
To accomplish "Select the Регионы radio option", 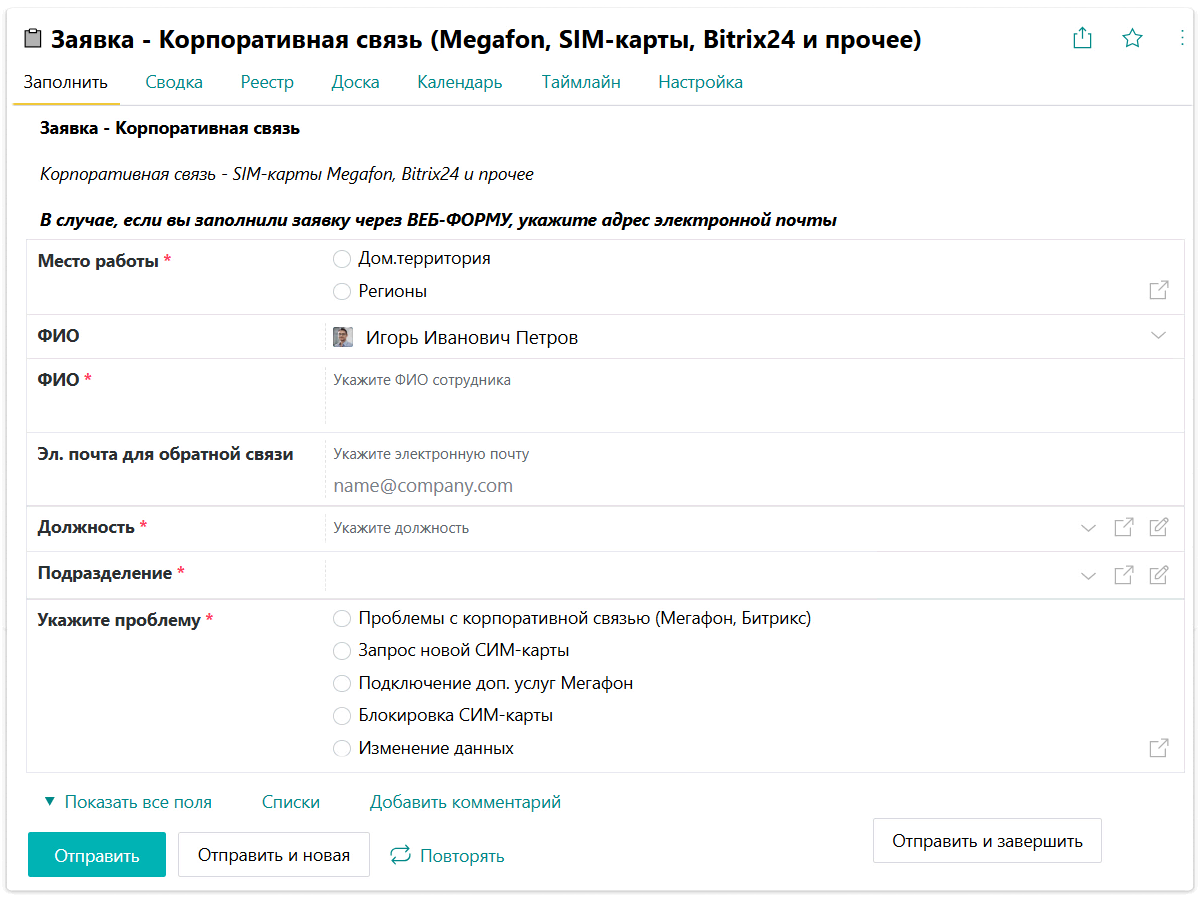I will pyautogui.click(x=342, y=292).
